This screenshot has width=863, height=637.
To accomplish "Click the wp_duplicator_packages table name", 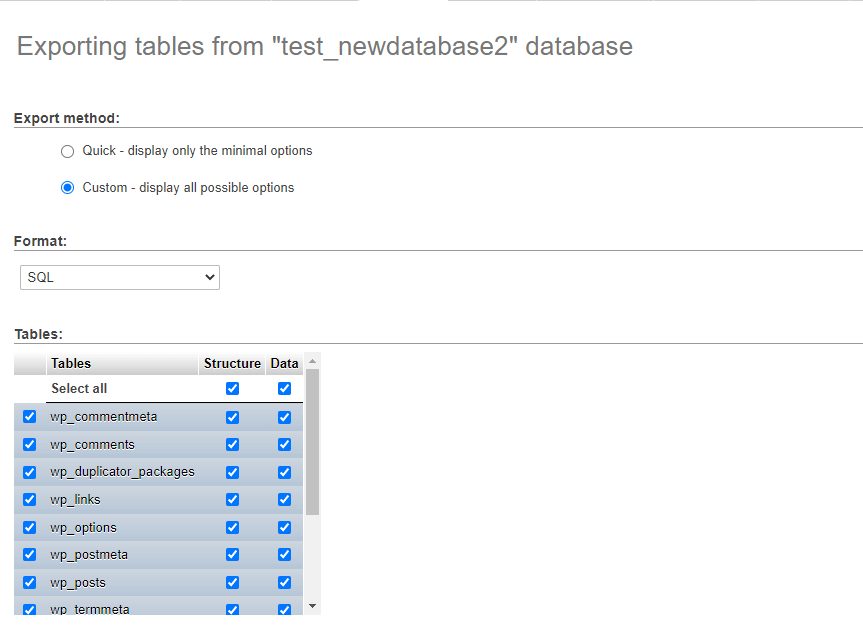I will tap(122, 471).
